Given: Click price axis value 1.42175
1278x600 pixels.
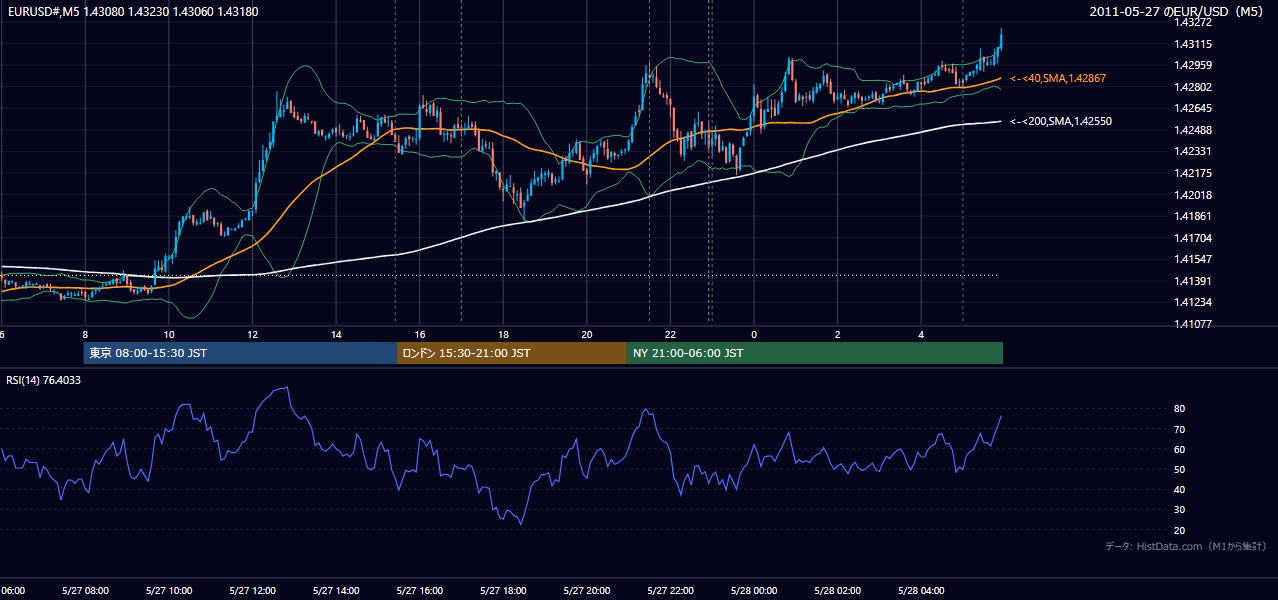Looking at the screenshot, I should (1193, 173).
